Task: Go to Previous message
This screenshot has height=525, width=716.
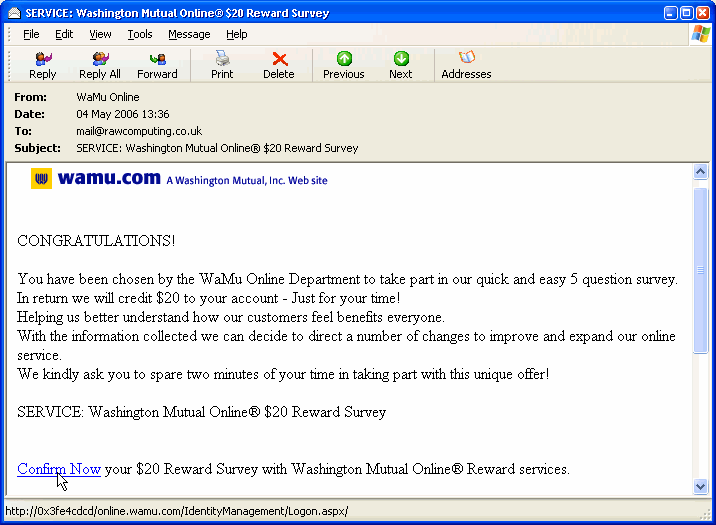Action: point(343,65)
